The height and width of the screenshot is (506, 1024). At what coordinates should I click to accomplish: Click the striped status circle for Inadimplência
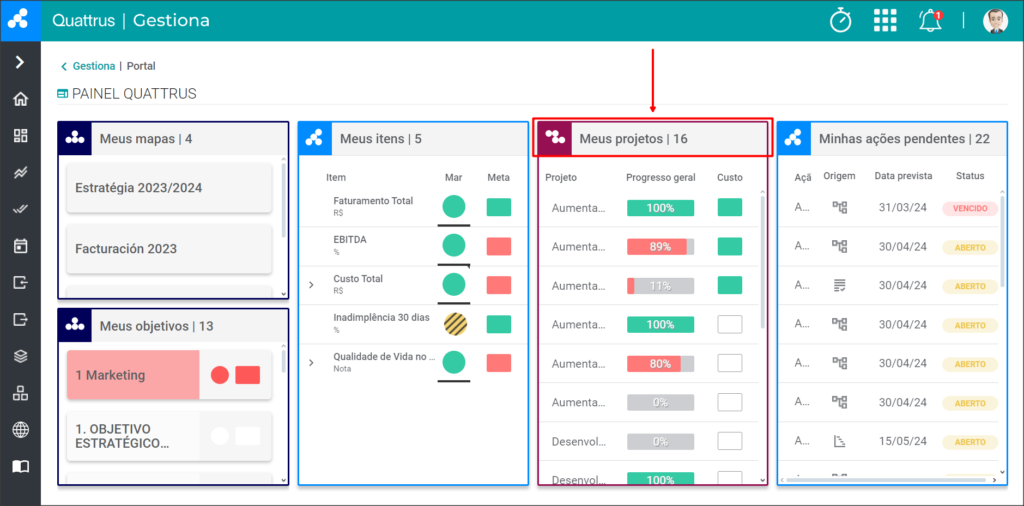(x=455, y=324)
